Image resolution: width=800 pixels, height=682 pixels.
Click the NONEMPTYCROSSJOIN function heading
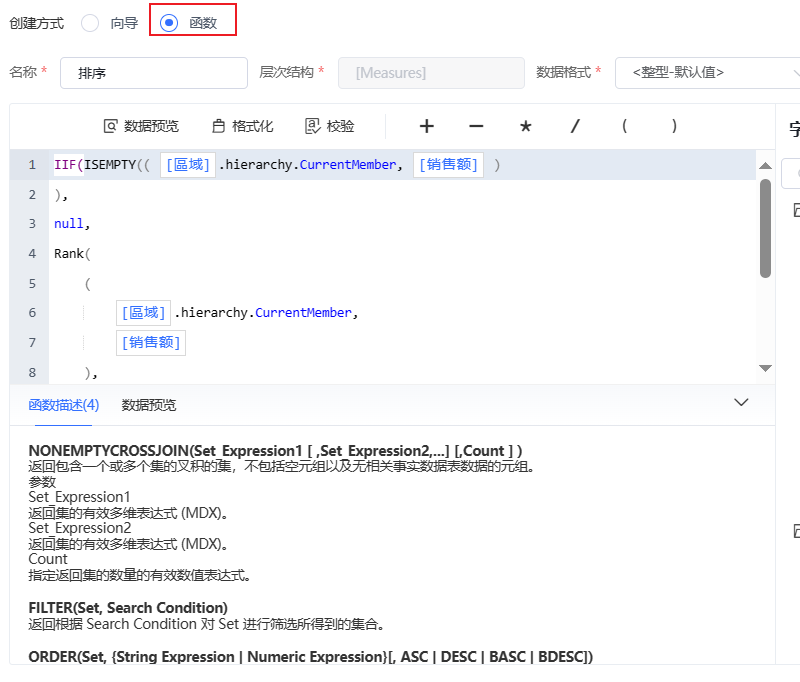pos(276,451)
